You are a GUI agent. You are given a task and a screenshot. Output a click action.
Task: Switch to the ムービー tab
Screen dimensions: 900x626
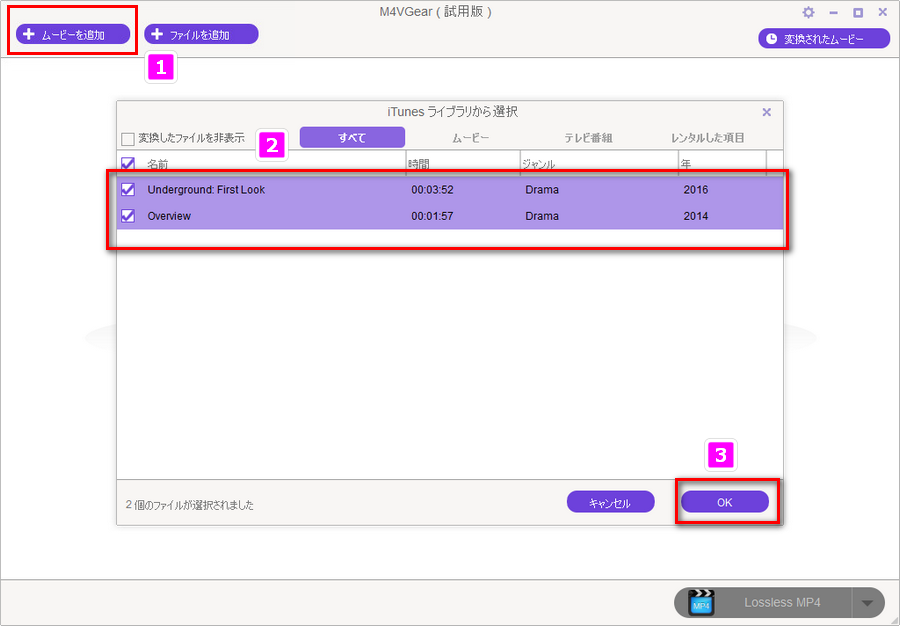(x=471, y=138)
